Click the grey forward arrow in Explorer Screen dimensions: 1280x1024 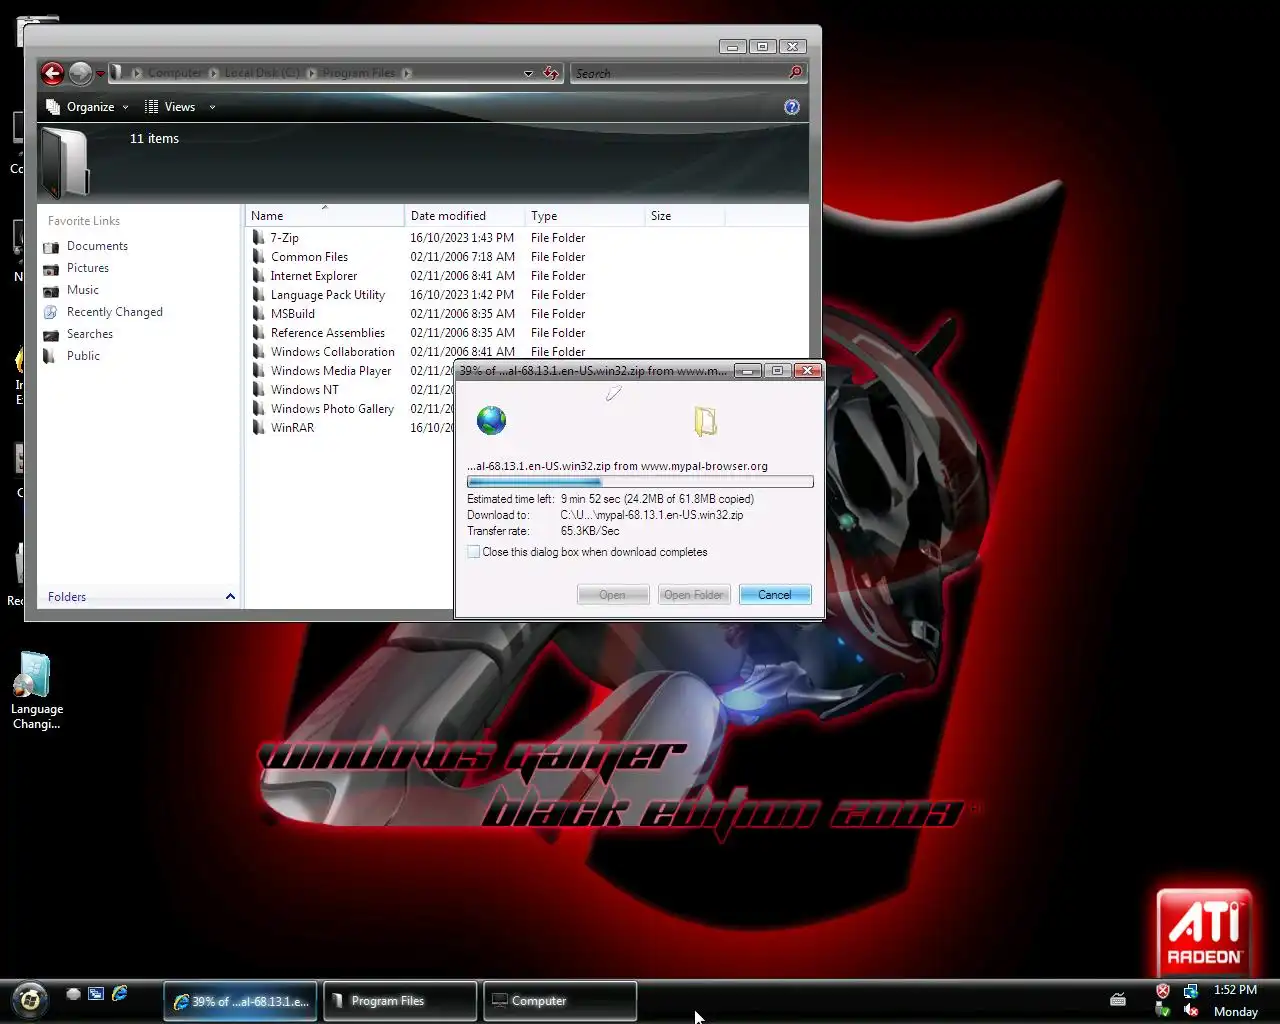click(80, 73)
